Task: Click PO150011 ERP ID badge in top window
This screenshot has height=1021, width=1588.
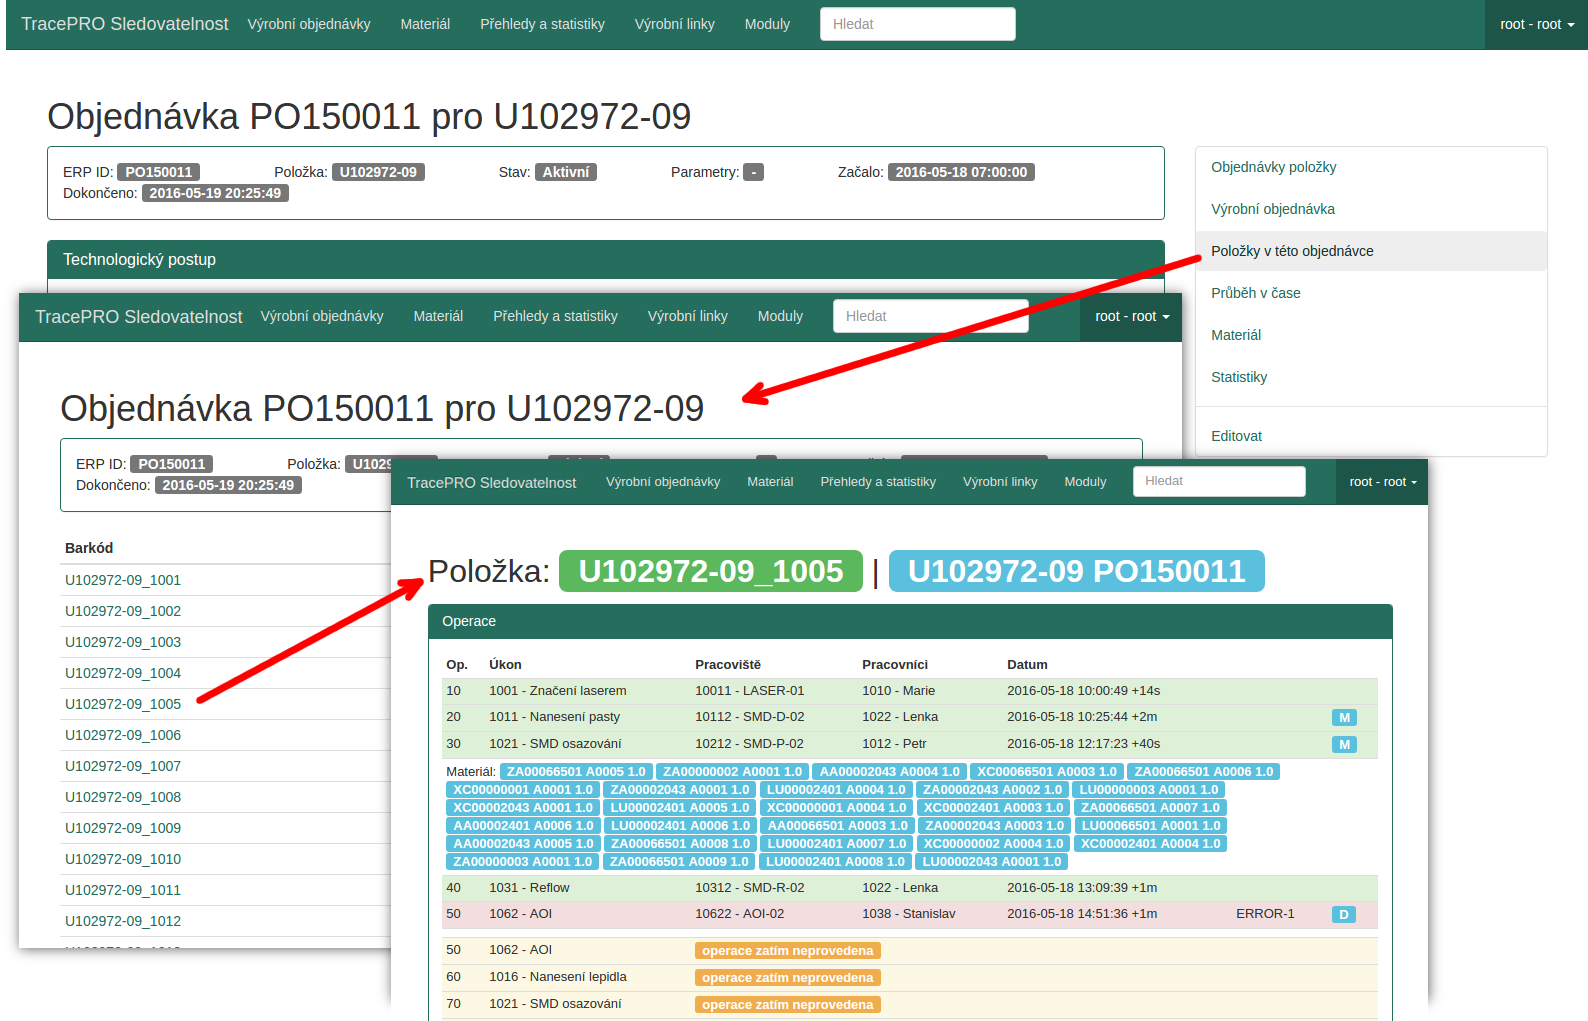Action: tap(158, 172)
